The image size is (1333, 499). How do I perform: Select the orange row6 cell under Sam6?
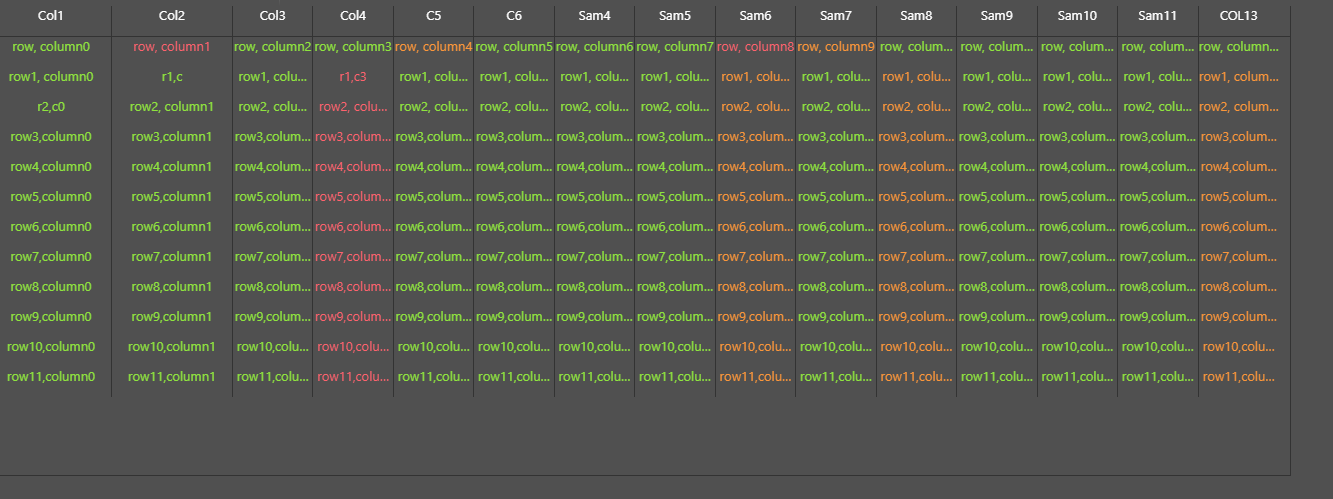click(x=755, y=227)
